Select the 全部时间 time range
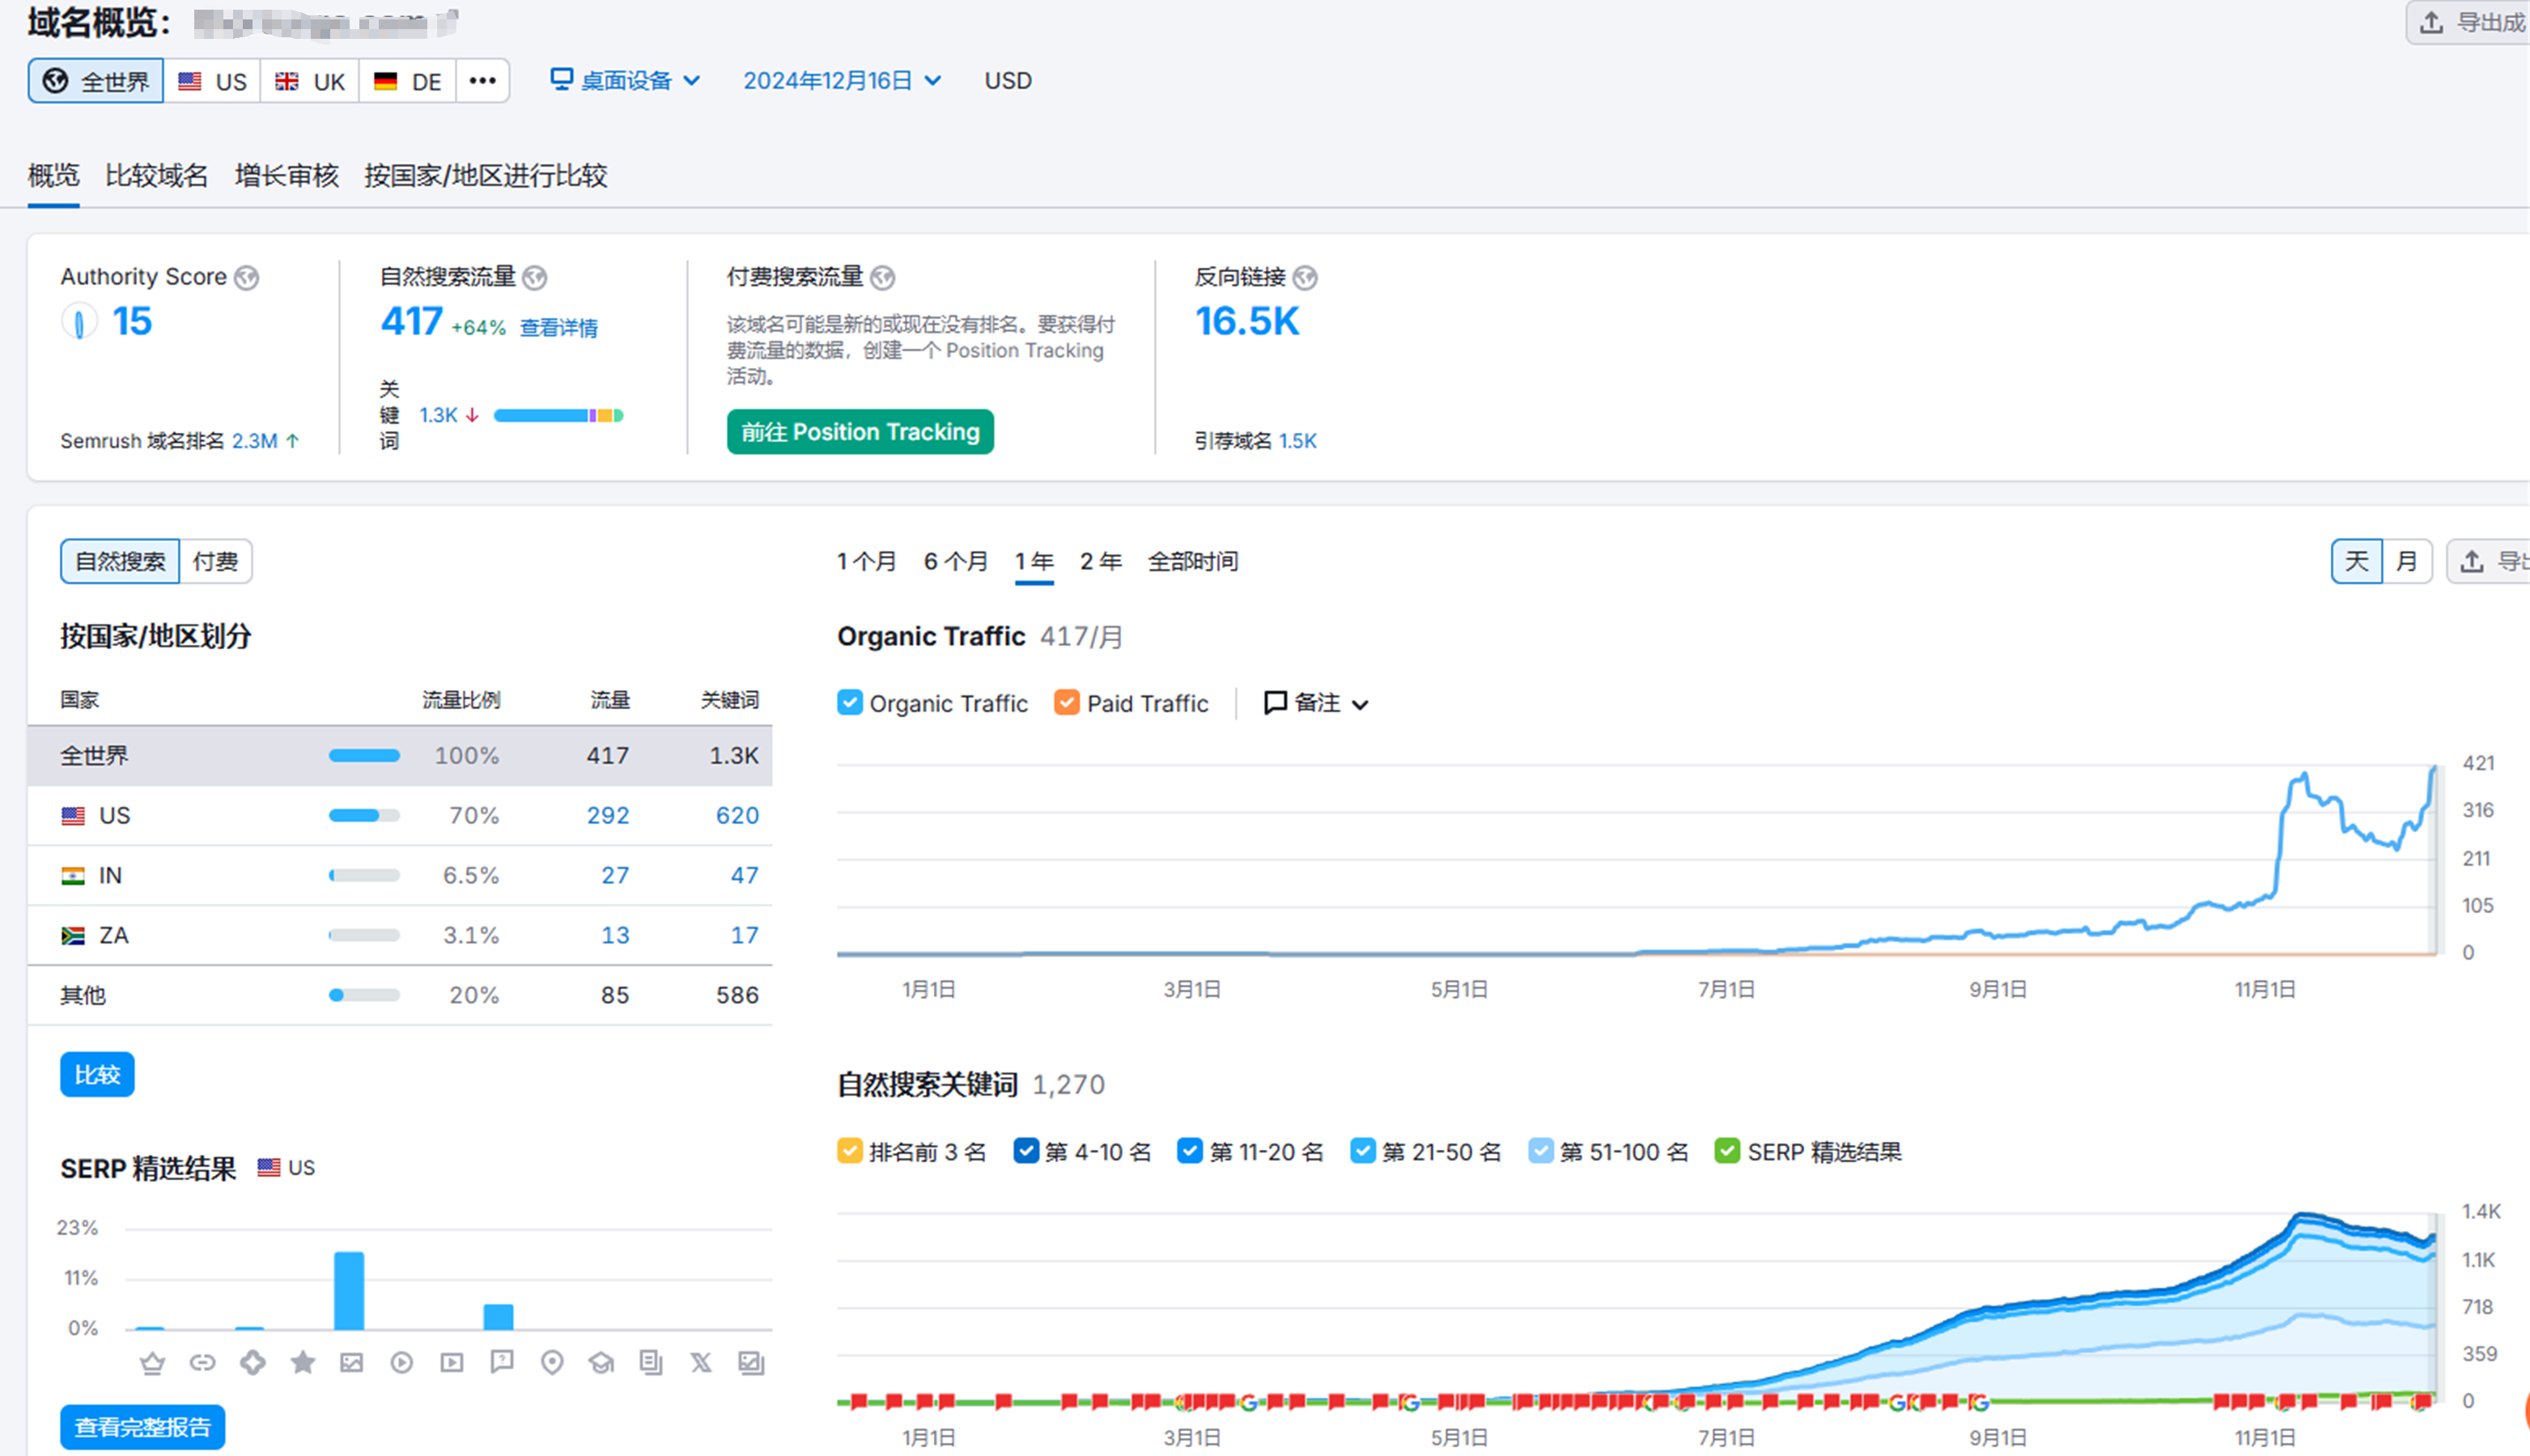 click(1193, 562)
